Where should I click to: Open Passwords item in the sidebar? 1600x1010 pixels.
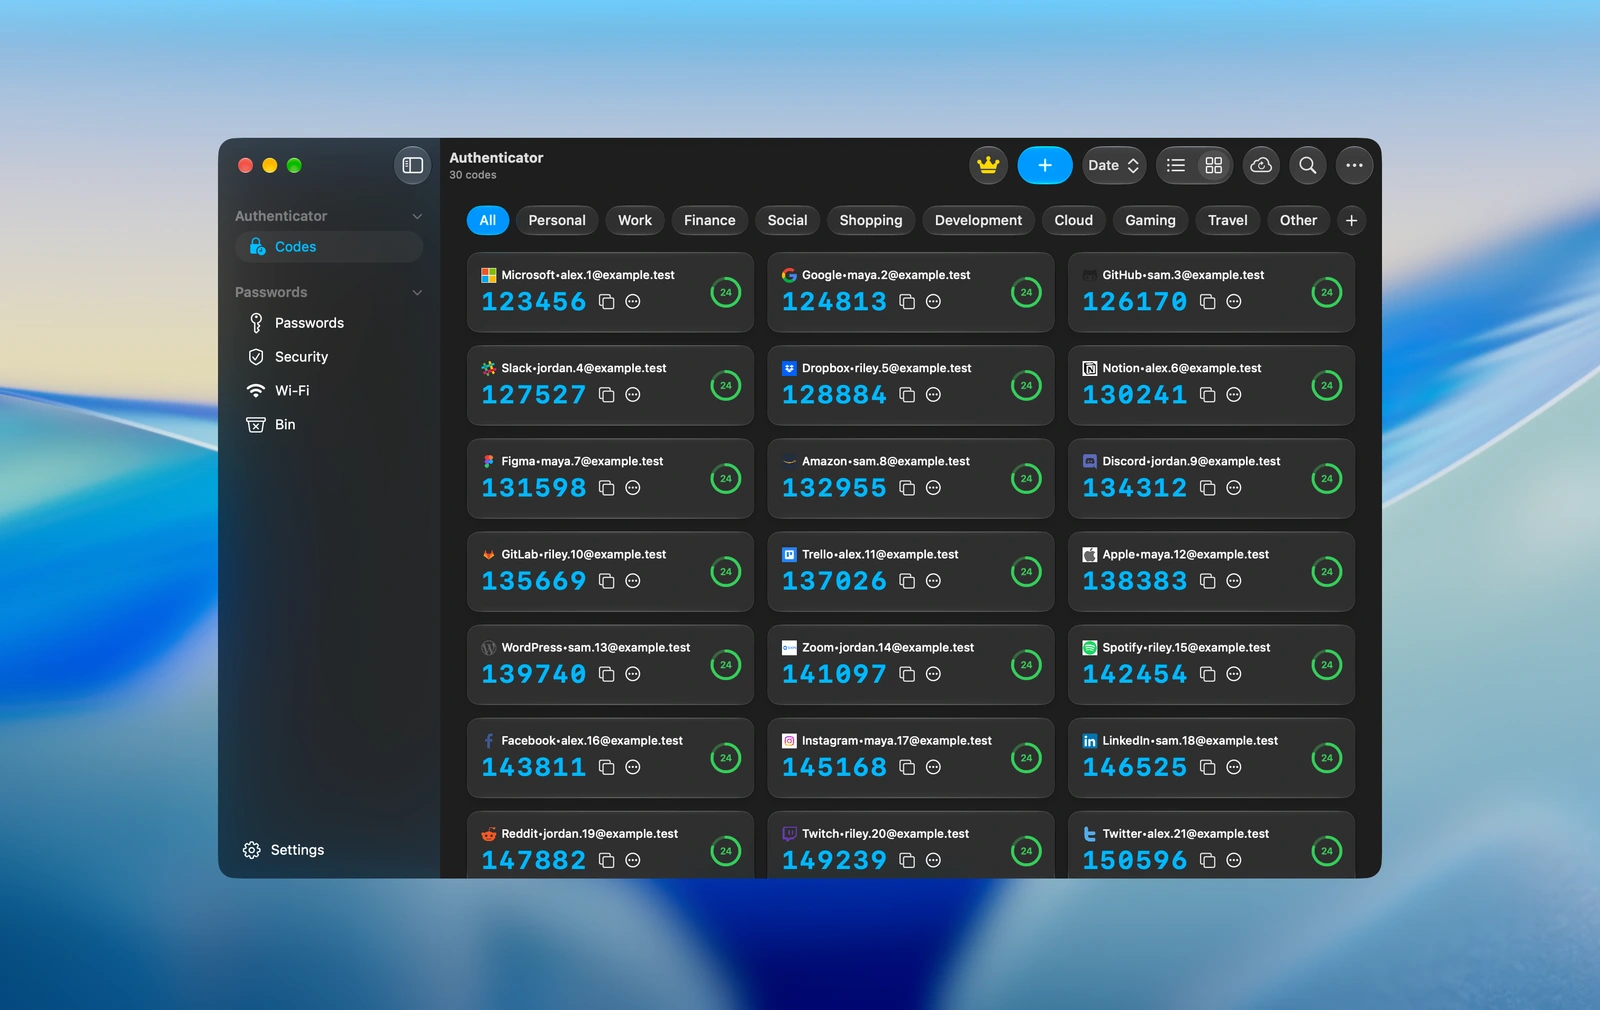(329, 323)
